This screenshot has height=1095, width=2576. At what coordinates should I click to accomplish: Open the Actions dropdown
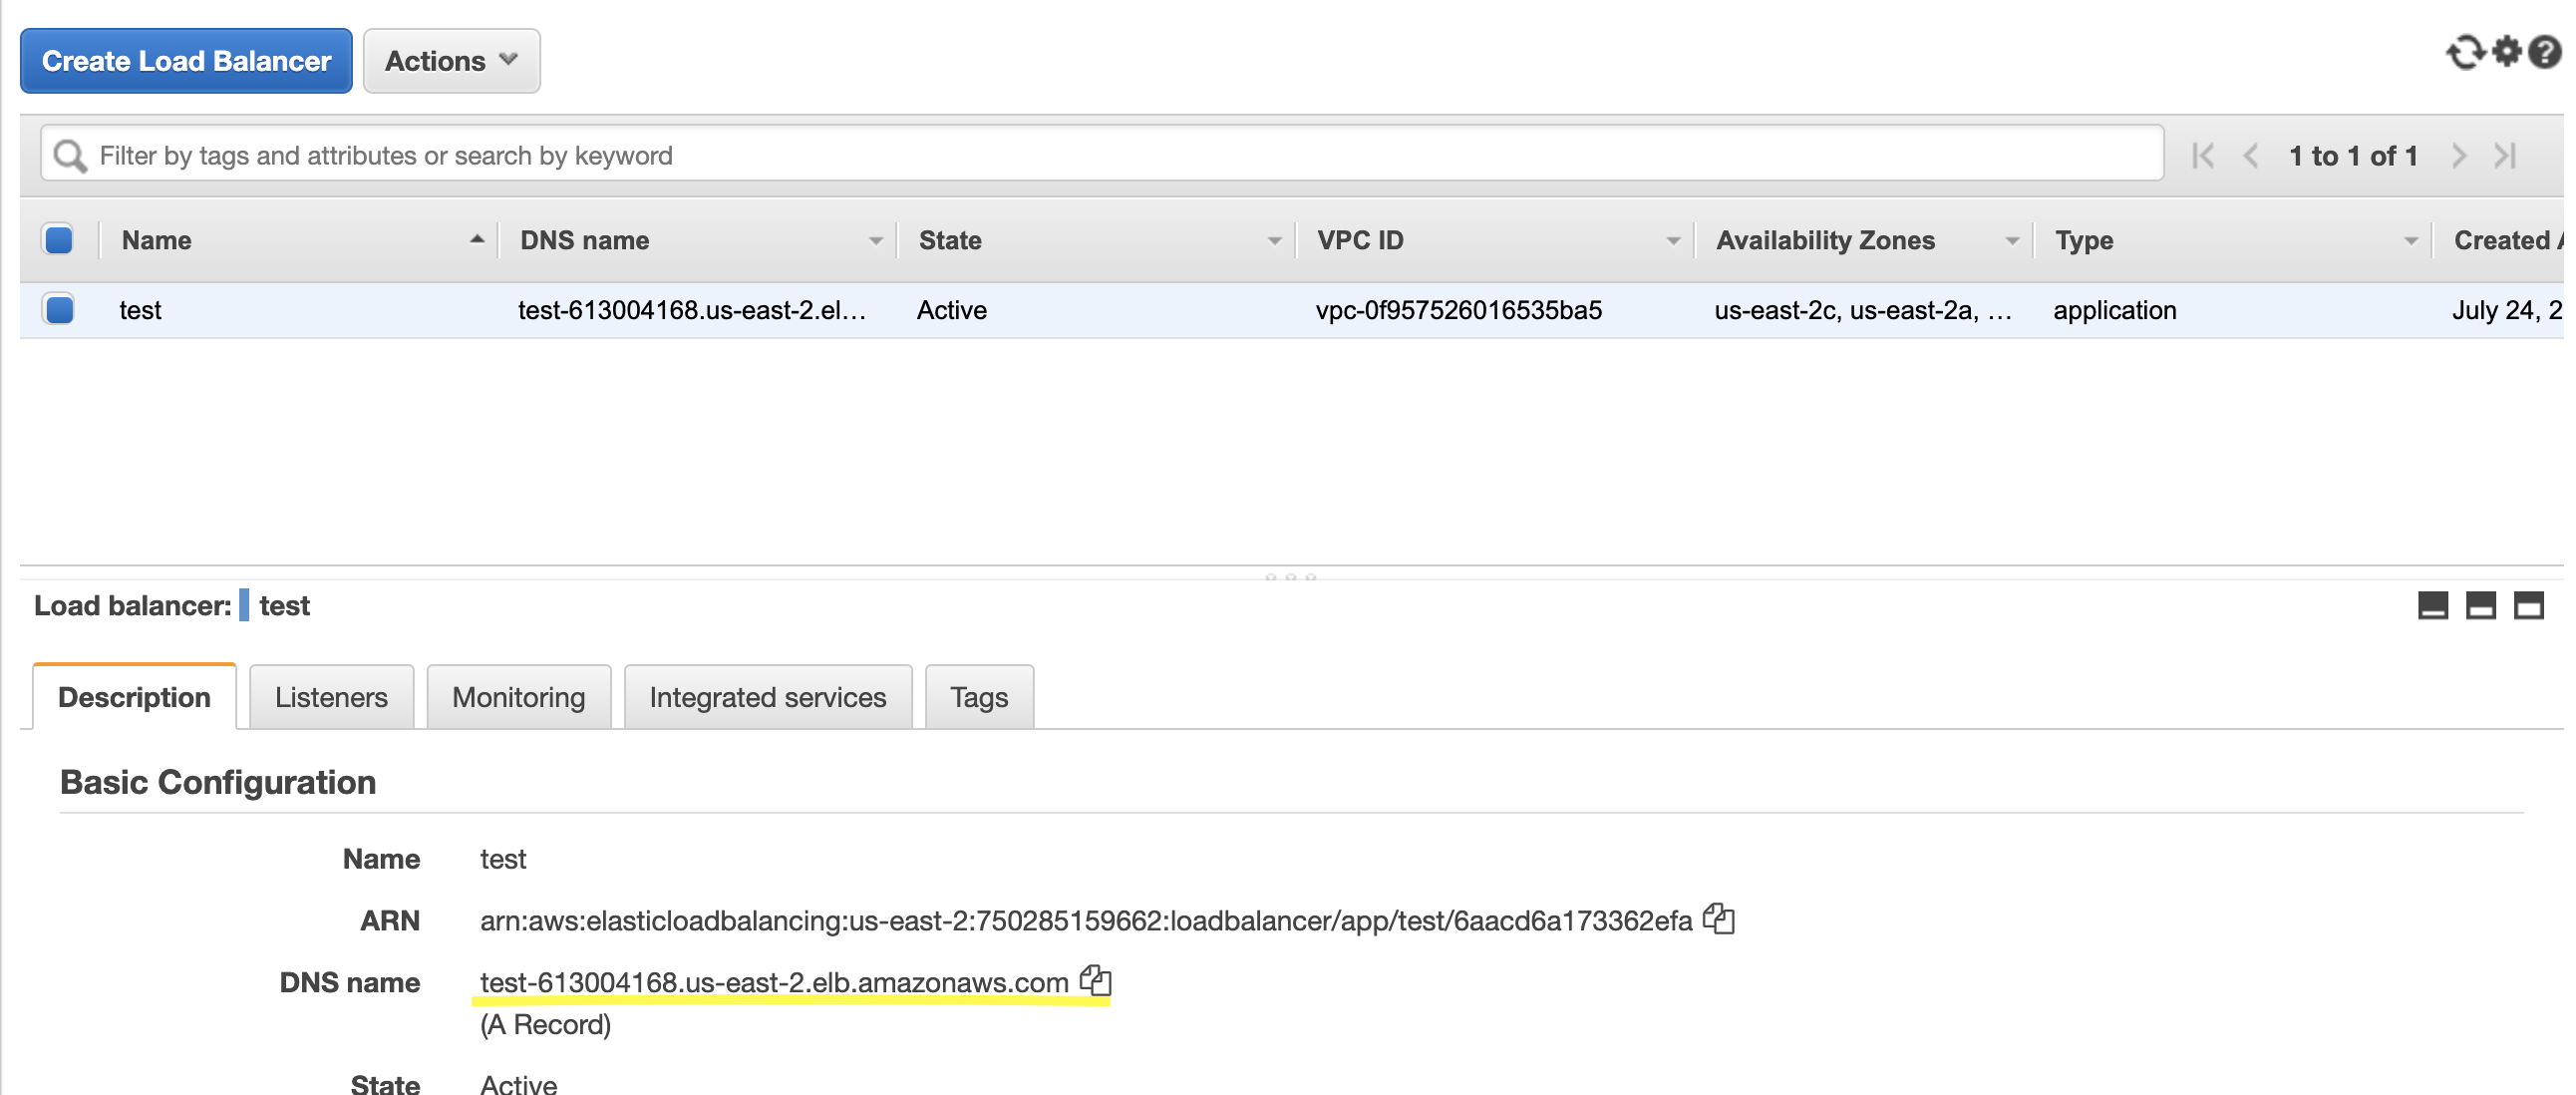pos(450,60)
